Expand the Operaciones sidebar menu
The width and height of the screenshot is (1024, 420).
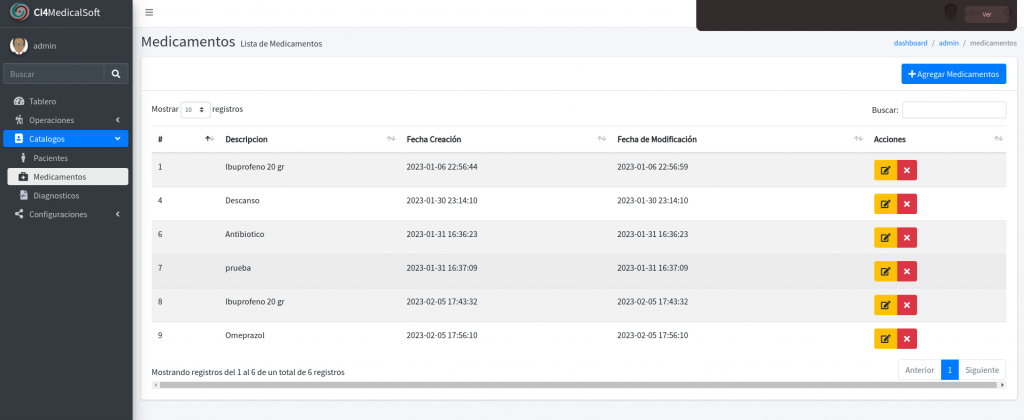(66, 120)
